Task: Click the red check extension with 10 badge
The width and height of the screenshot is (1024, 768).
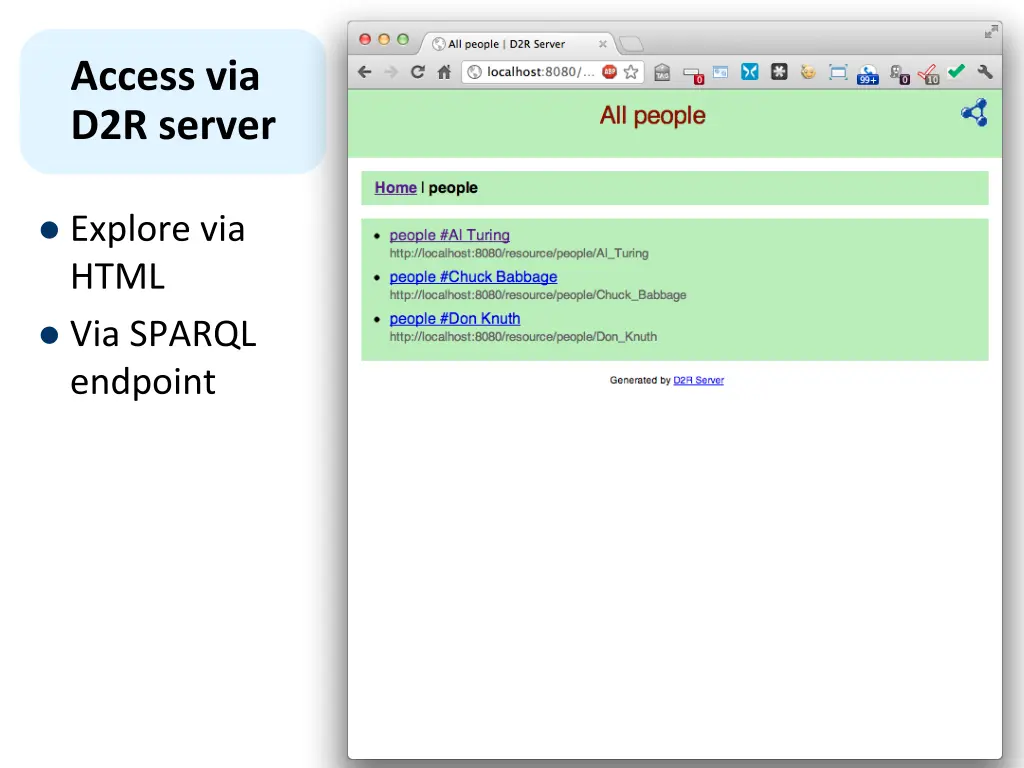Action: [x=927, y=73]
